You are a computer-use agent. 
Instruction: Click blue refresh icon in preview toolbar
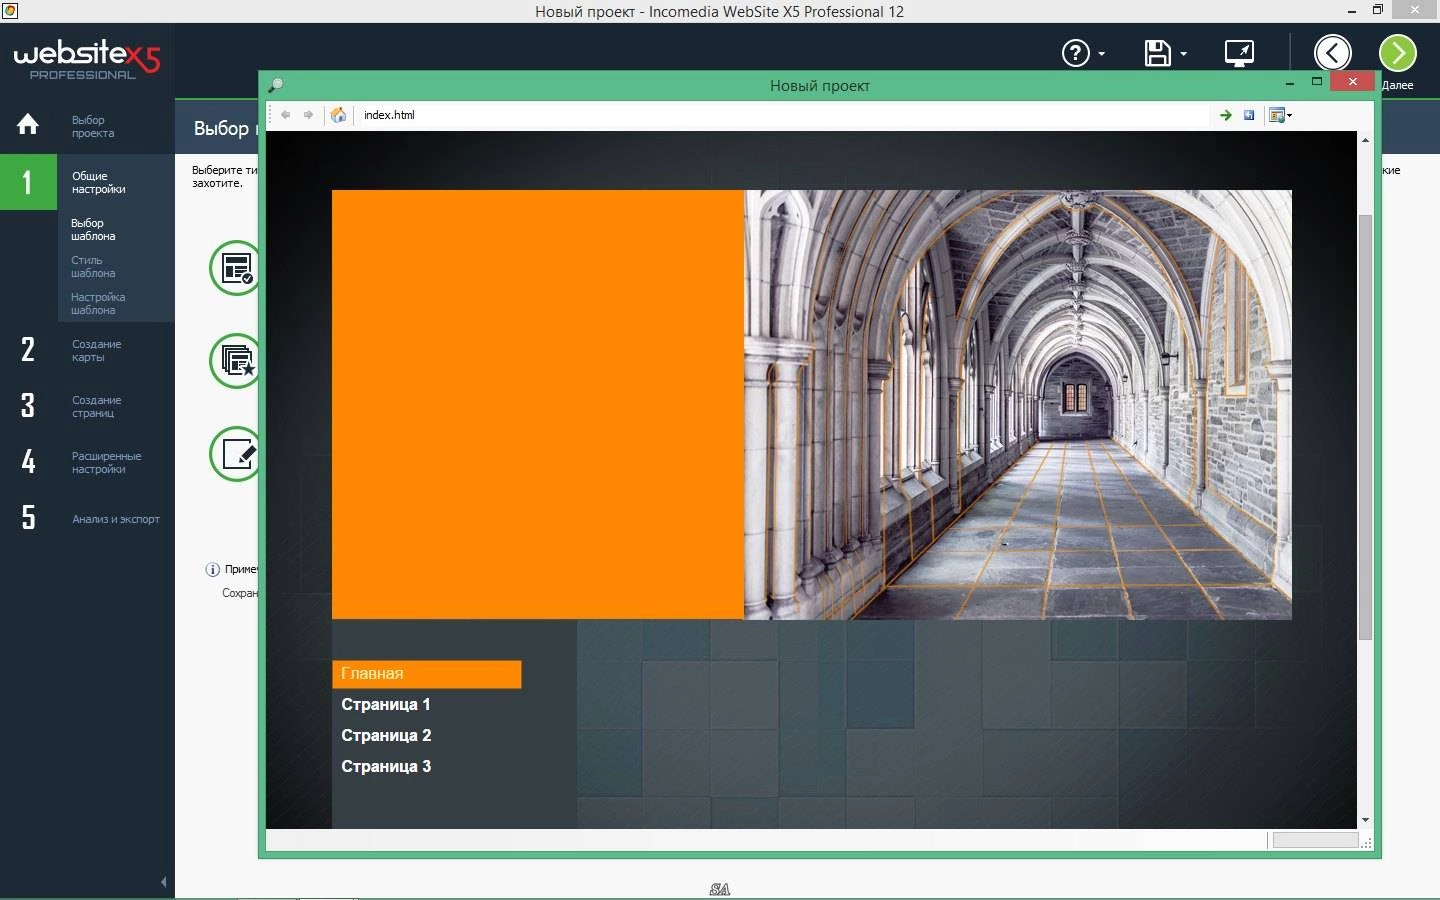tap(1249, 115)
